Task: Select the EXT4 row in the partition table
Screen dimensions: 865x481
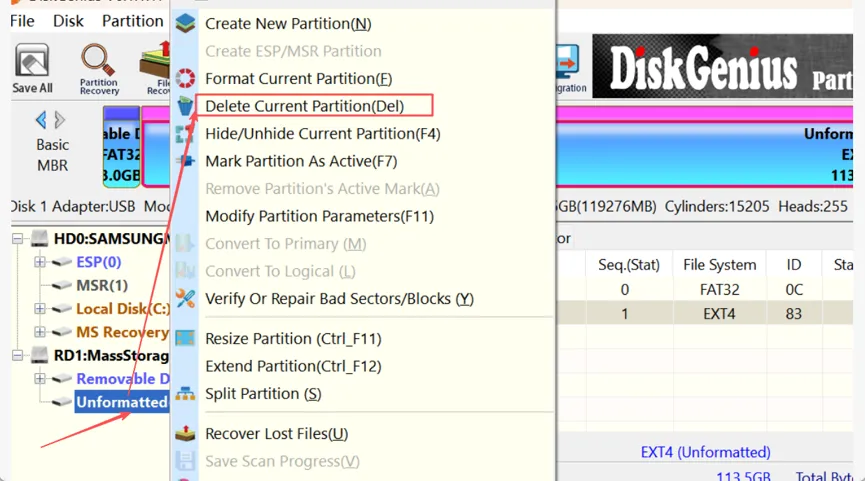Action: point(705,313)
